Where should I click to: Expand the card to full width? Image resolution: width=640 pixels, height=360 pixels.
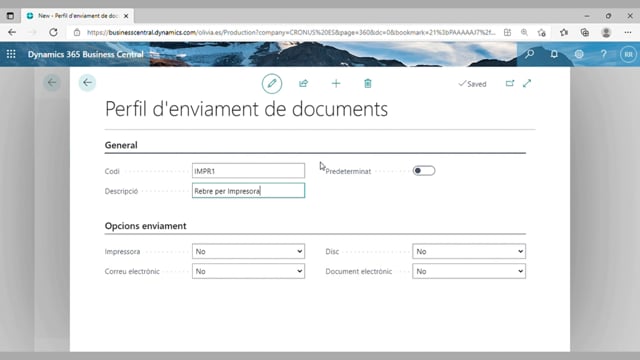(527, 83)
